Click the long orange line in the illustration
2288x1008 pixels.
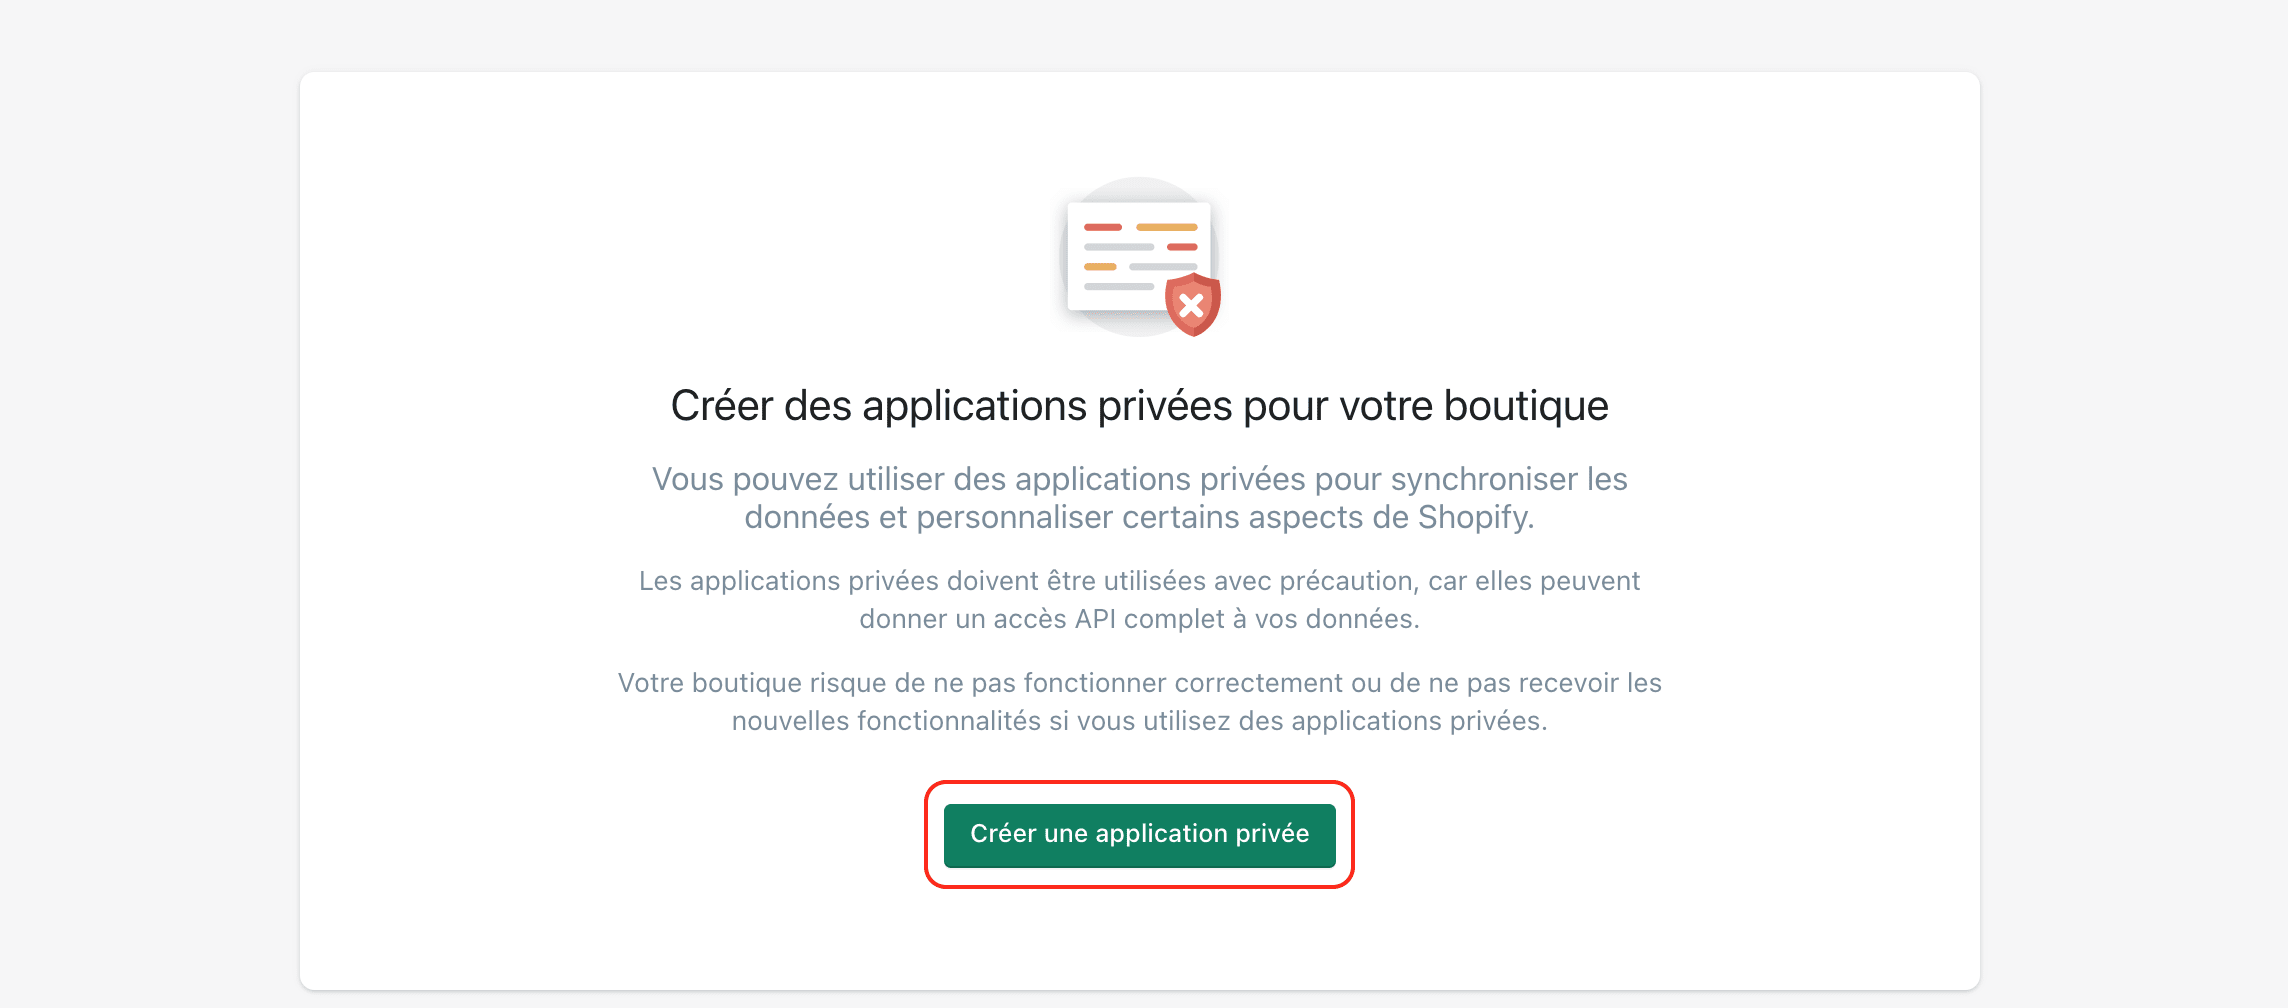point(1167,227)
